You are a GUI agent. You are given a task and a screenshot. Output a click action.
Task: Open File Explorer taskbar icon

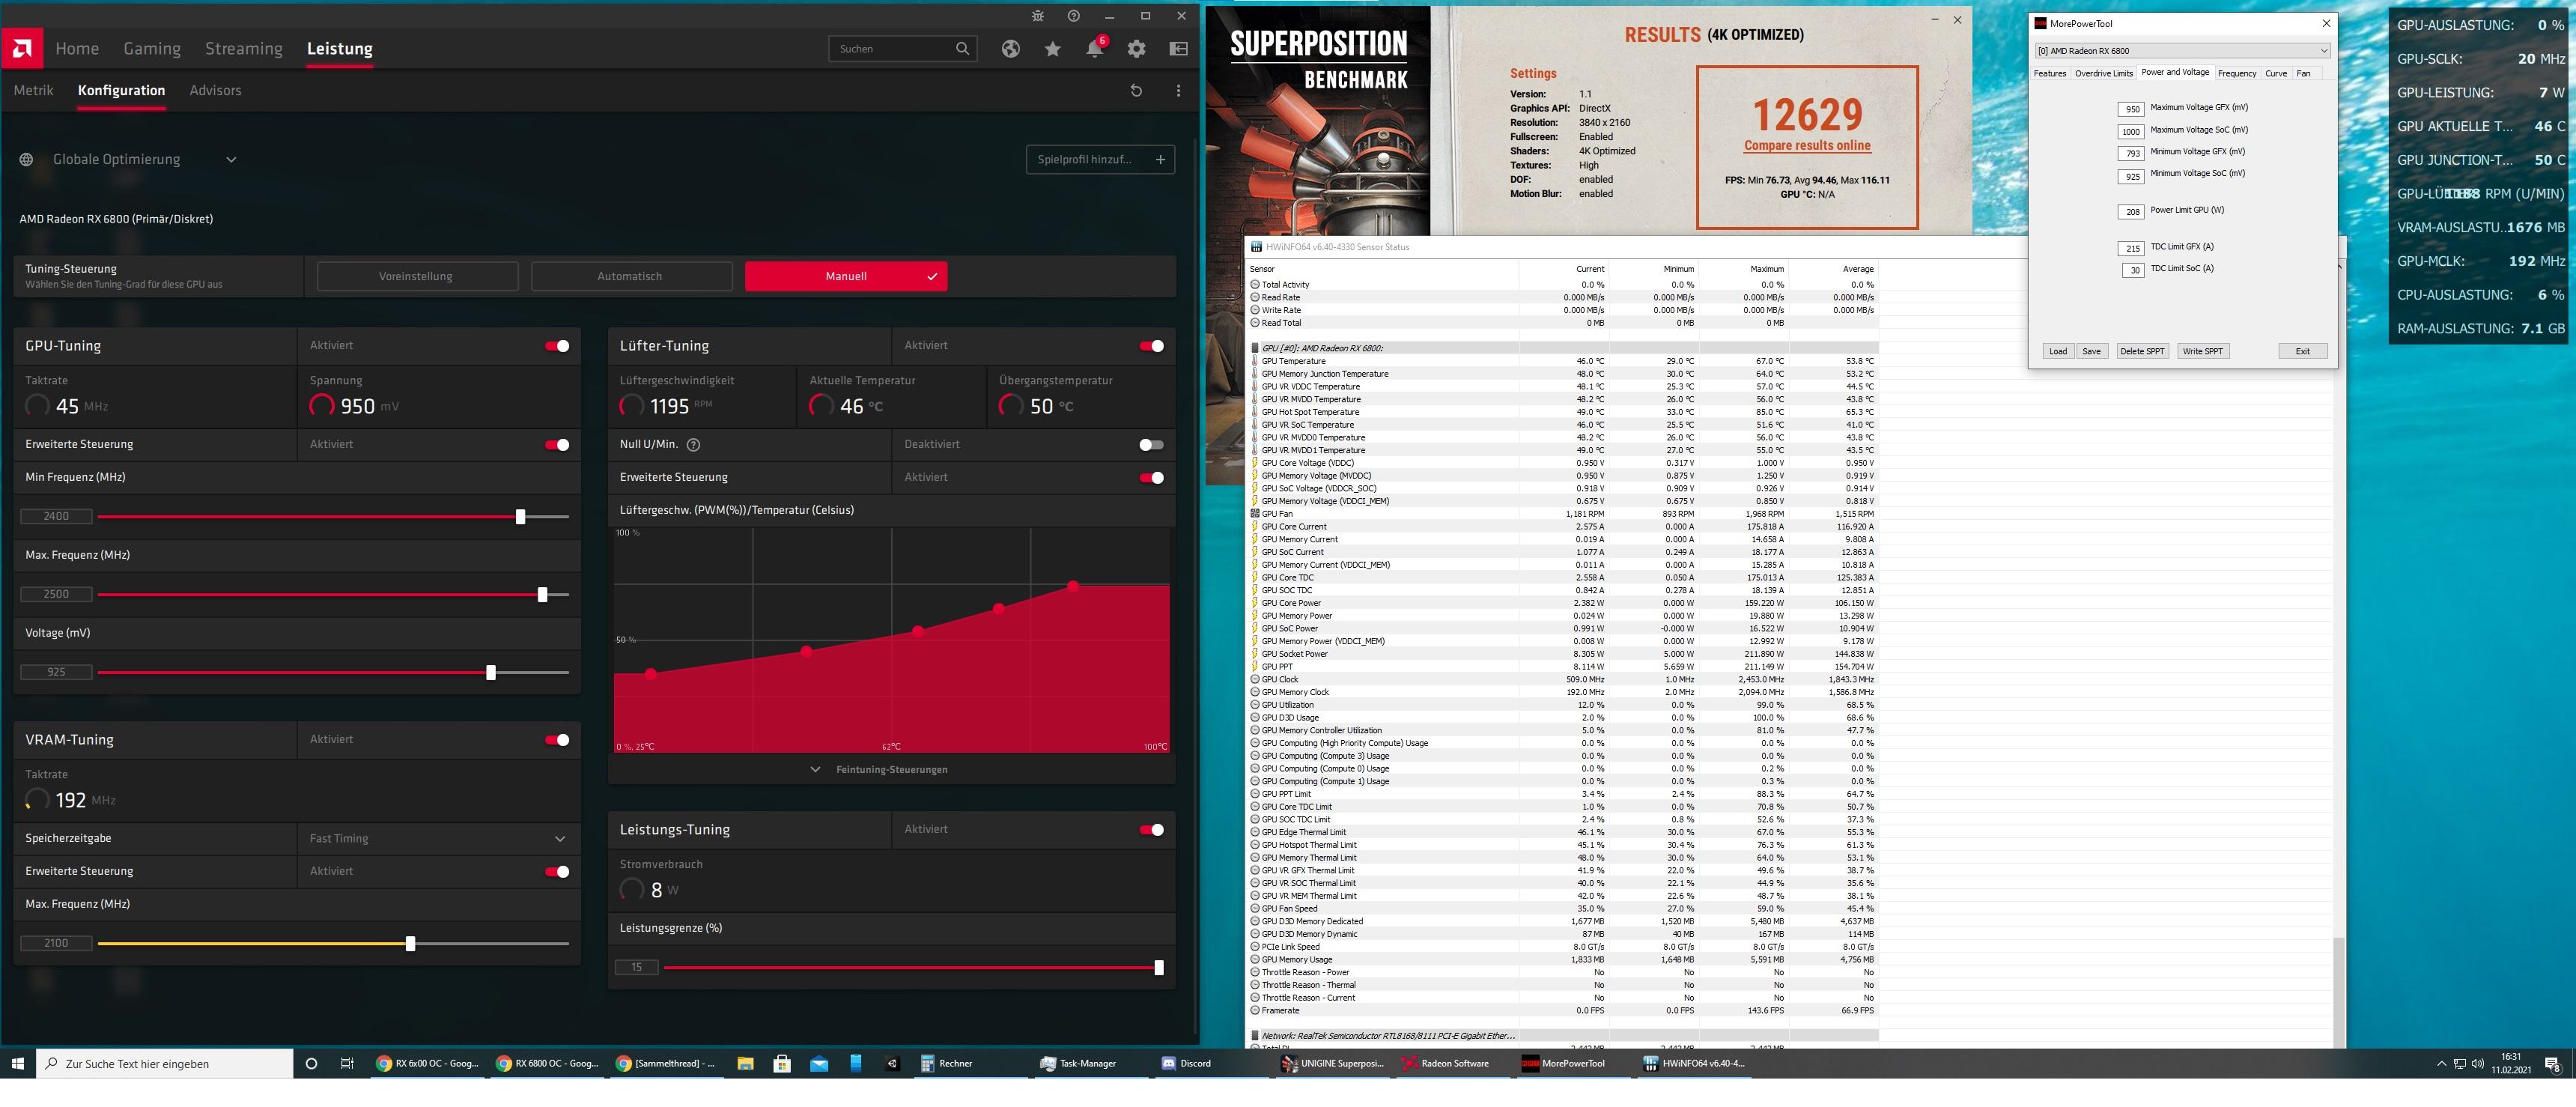click(x=745, y=1063)
